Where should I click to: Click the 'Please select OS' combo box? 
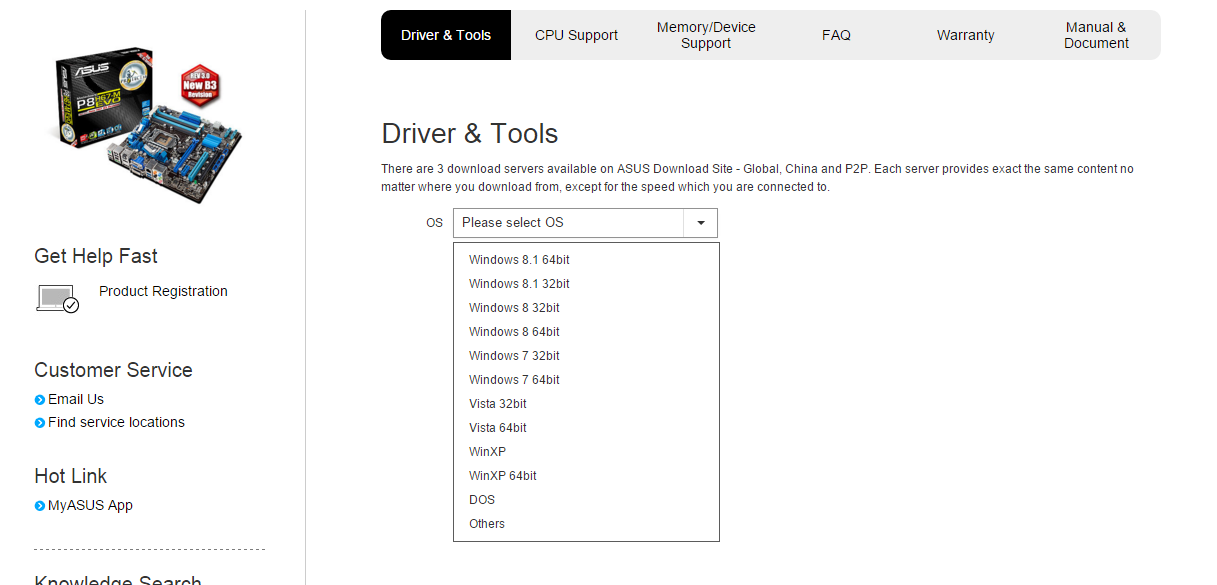pos(585,223)
